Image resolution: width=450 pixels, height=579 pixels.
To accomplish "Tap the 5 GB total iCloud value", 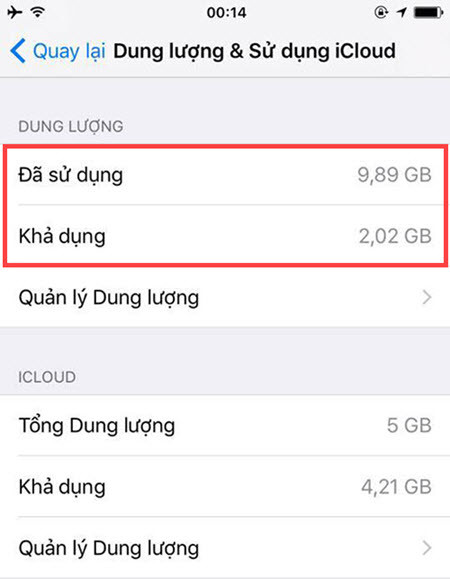I will tap(409, 425).
